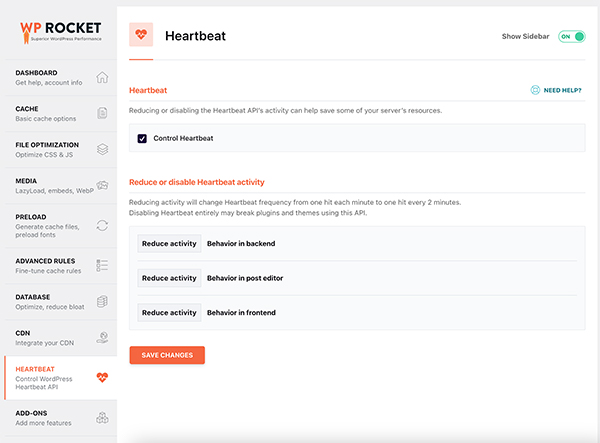Screen dimensions: 600x443
Task: Toggle the Show Sidebar switch off
Action: [570, 36]
